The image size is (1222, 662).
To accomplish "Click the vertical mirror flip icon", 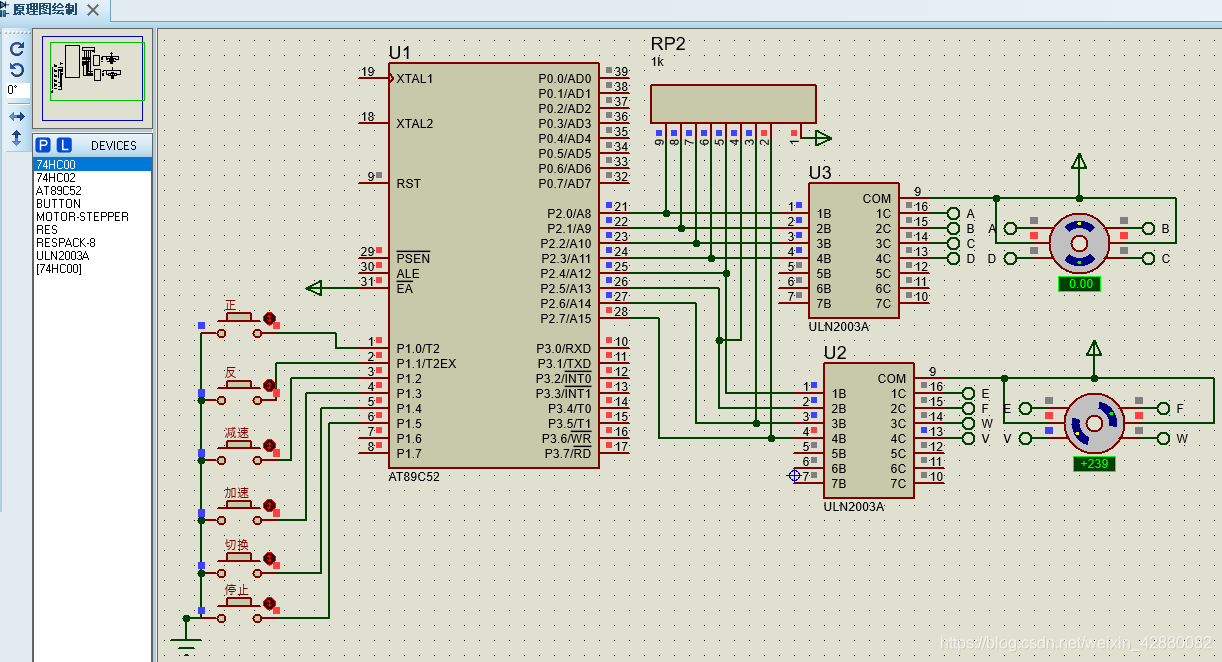I will [x=16, y=139].
